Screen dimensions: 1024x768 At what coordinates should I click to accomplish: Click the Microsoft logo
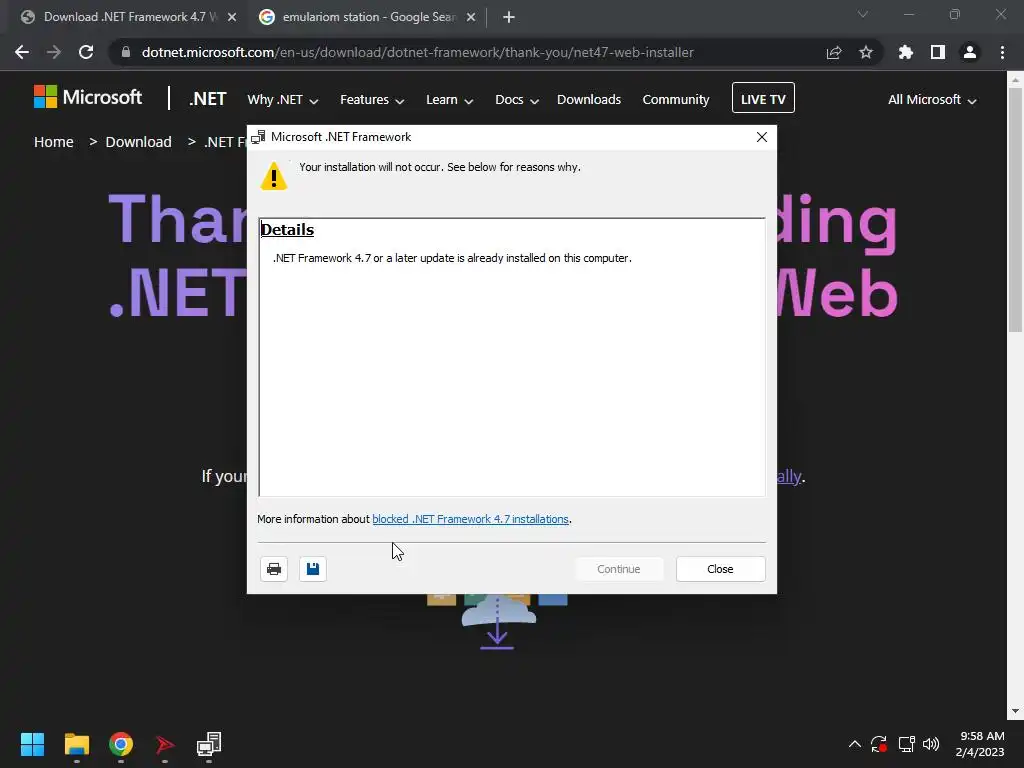pos(88,97)
